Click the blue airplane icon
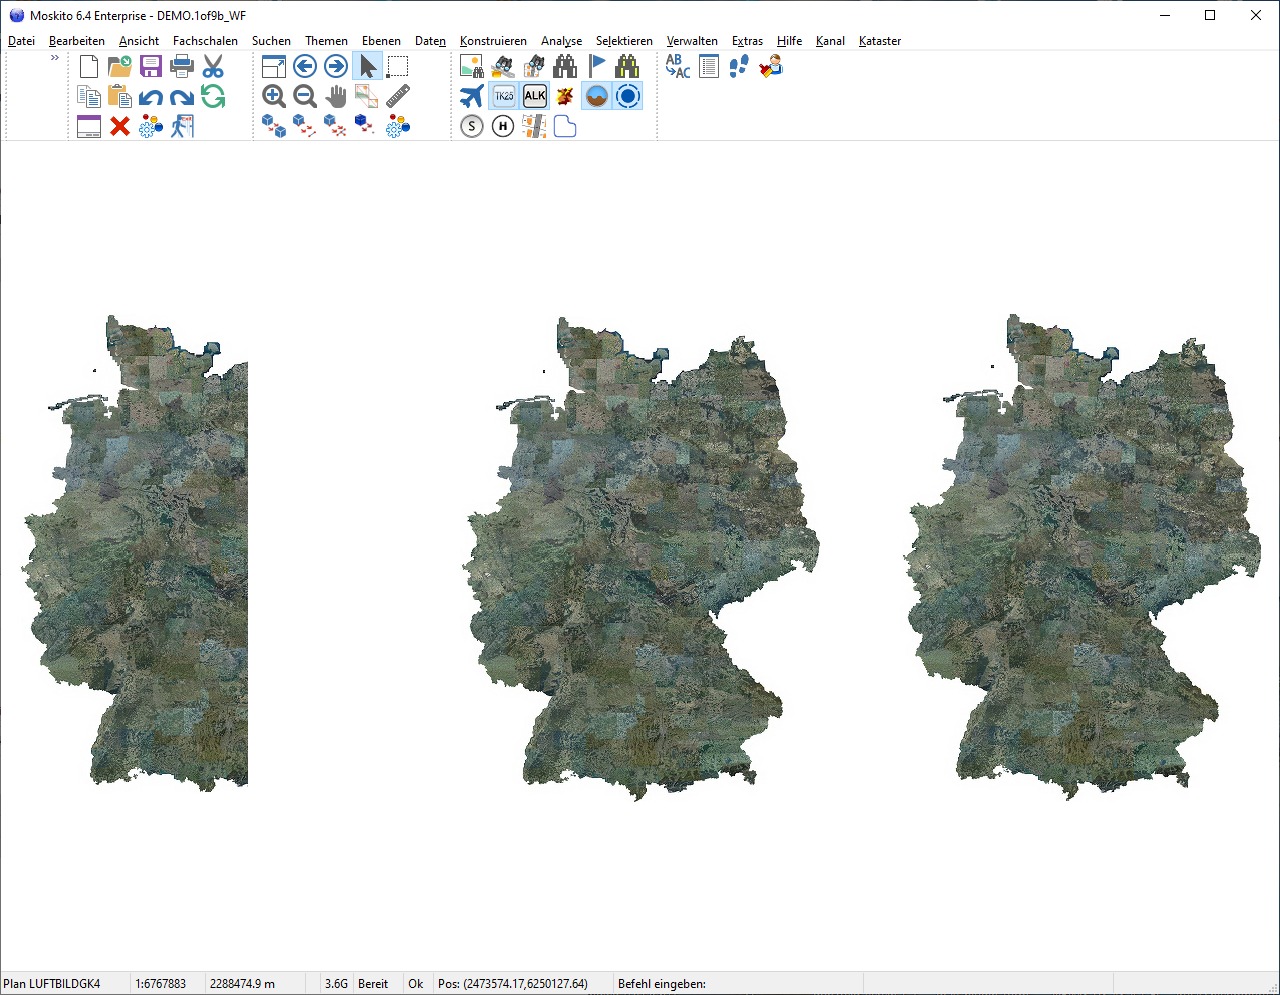1280x995 pixels. coord(472,96)
